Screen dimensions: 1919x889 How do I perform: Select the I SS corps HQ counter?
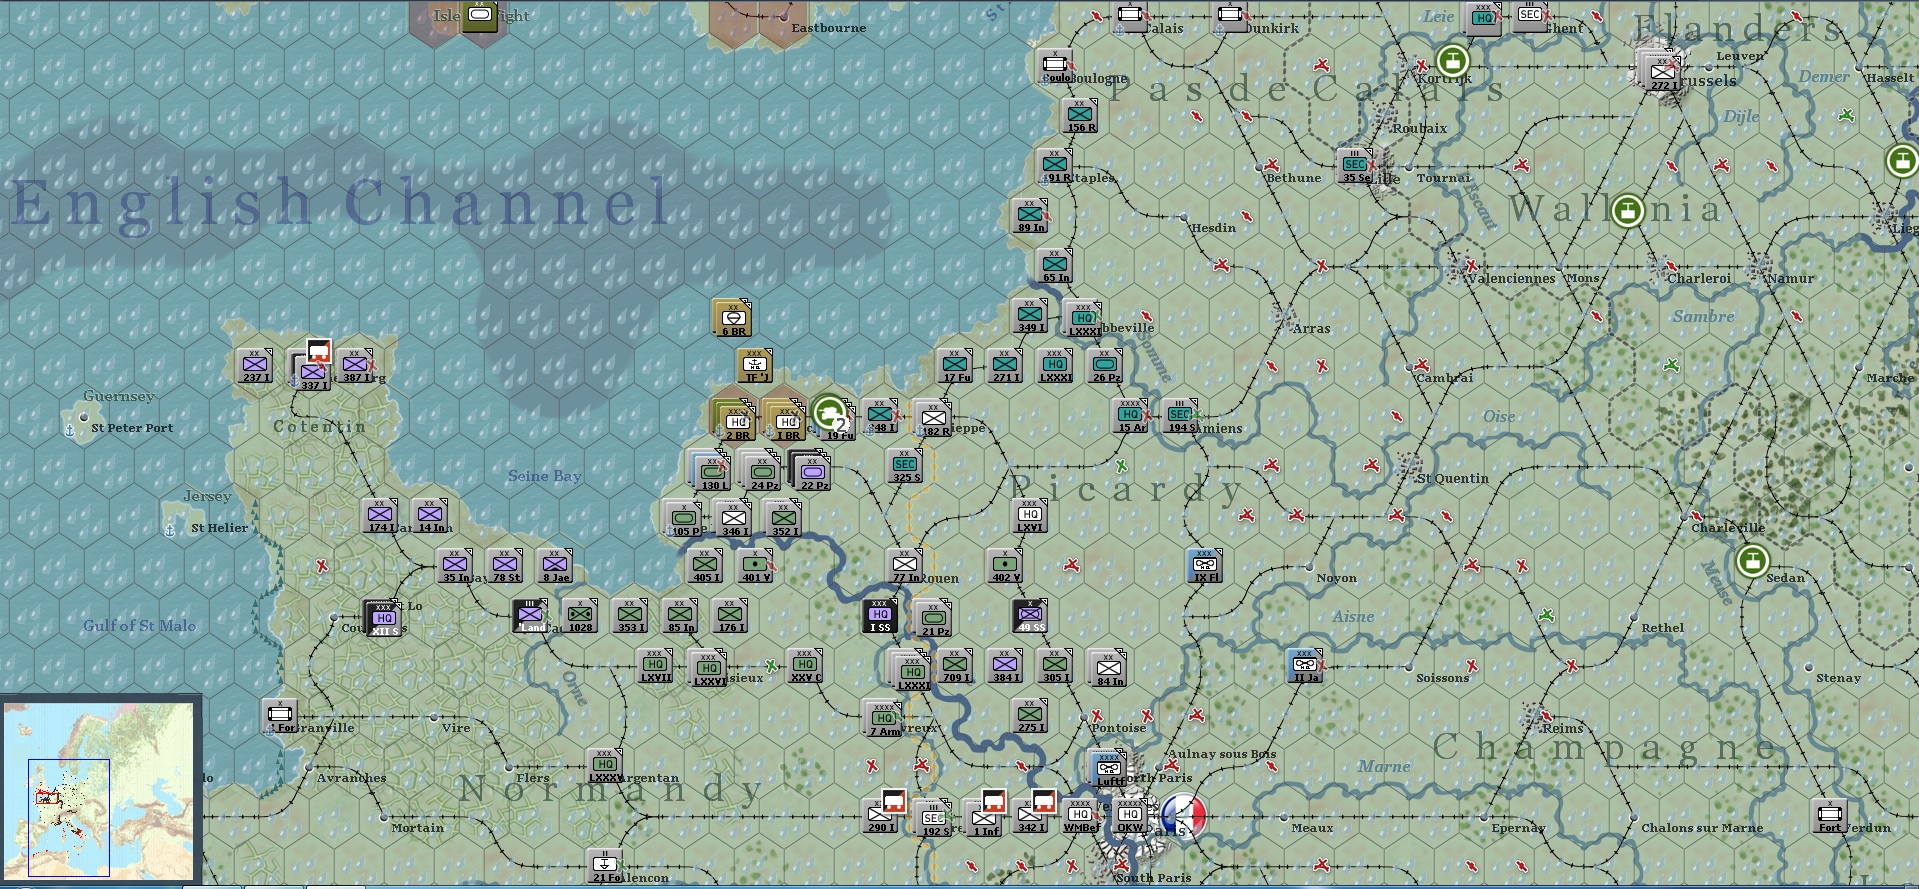pyautogui.click(x=881, y=615)
